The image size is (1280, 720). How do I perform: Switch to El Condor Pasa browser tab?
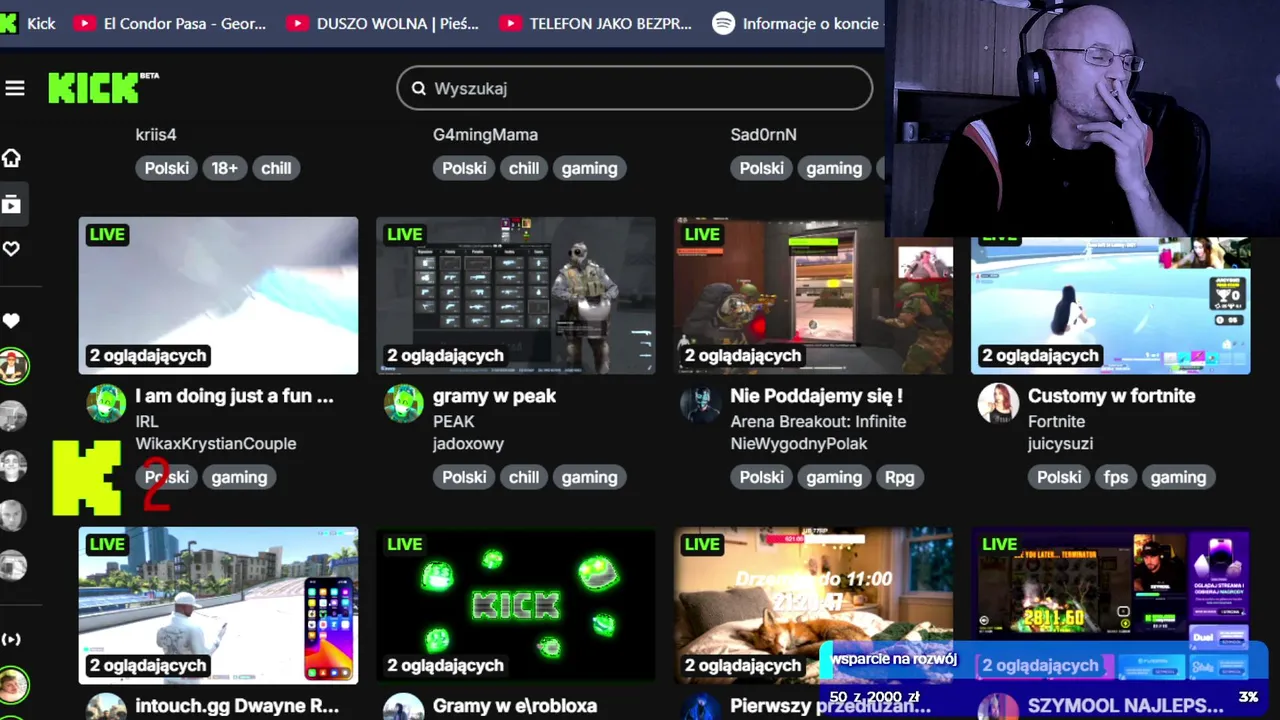[170, 23]
